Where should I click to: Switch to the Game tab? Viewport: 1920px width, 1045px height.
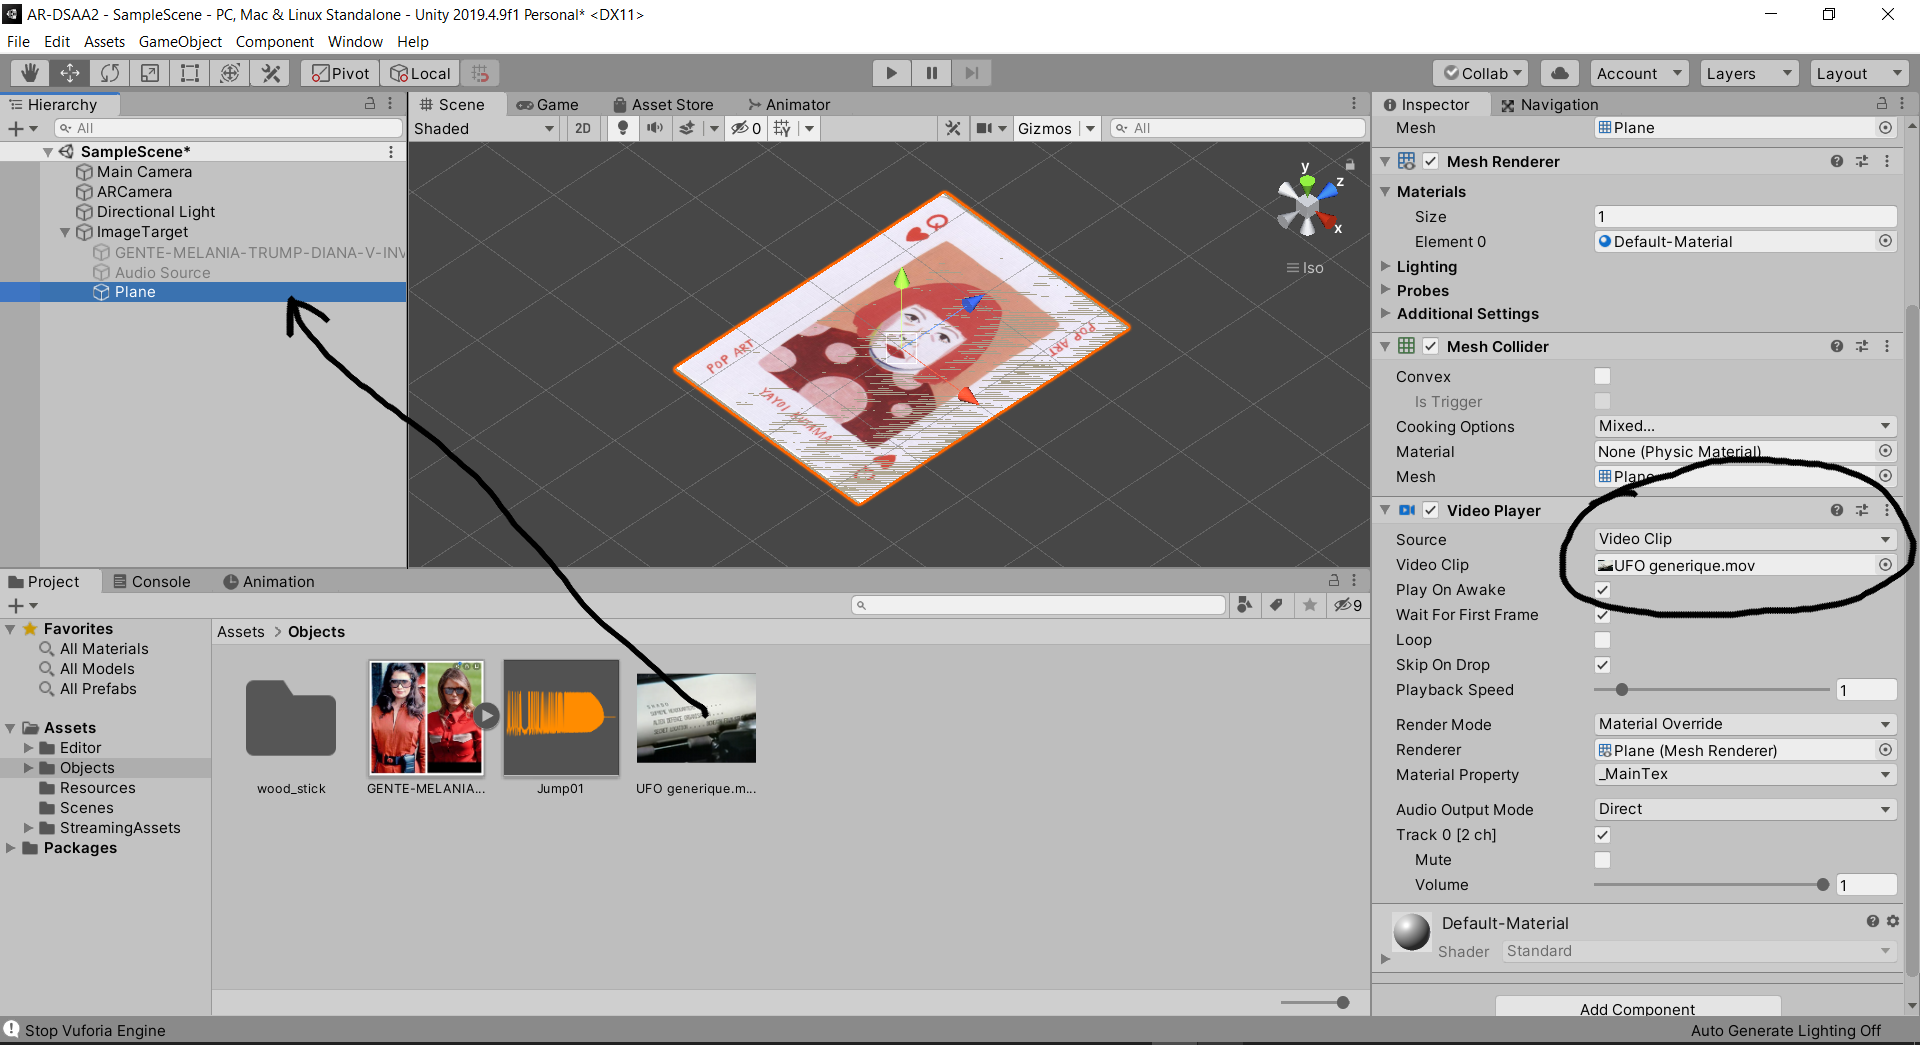(547, 104)
